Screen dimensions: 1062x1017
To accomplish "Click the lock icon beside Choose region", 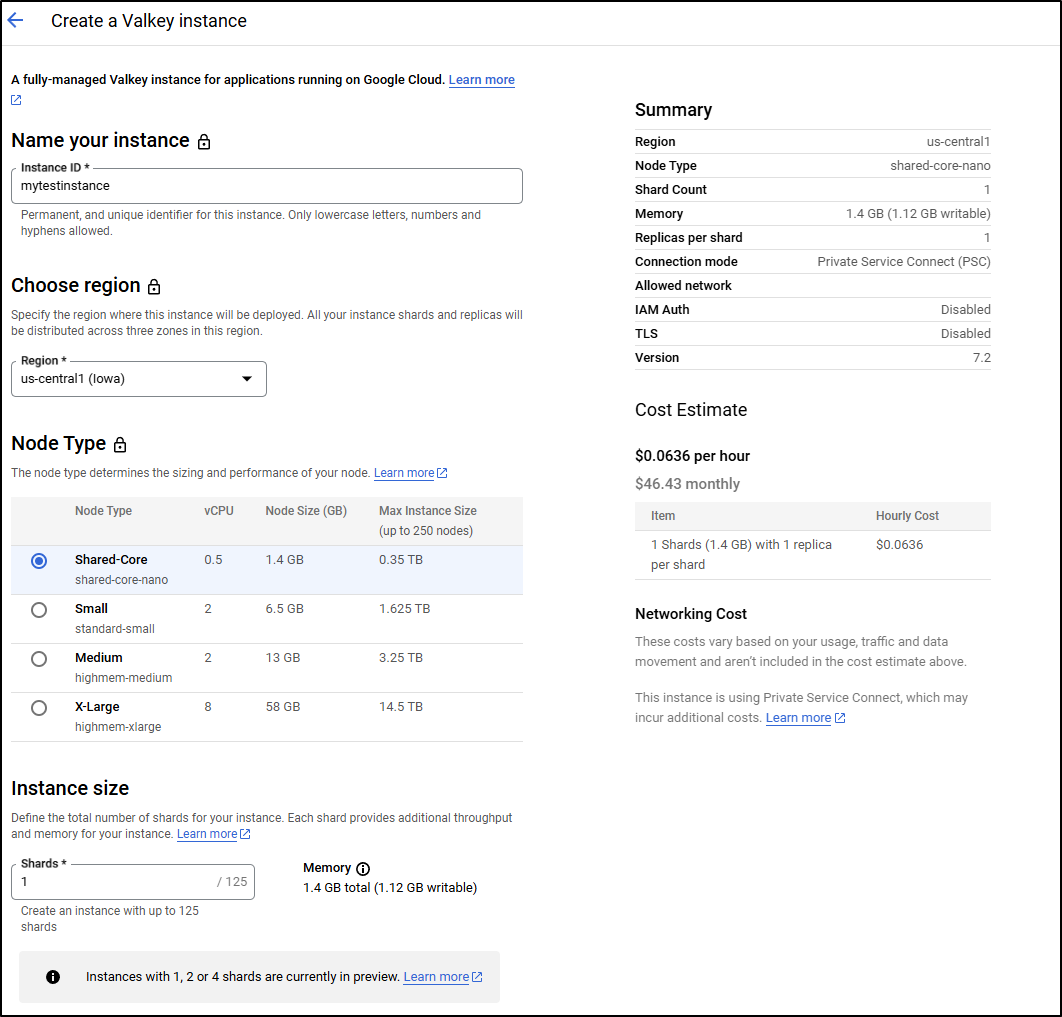I will (154, 286).
